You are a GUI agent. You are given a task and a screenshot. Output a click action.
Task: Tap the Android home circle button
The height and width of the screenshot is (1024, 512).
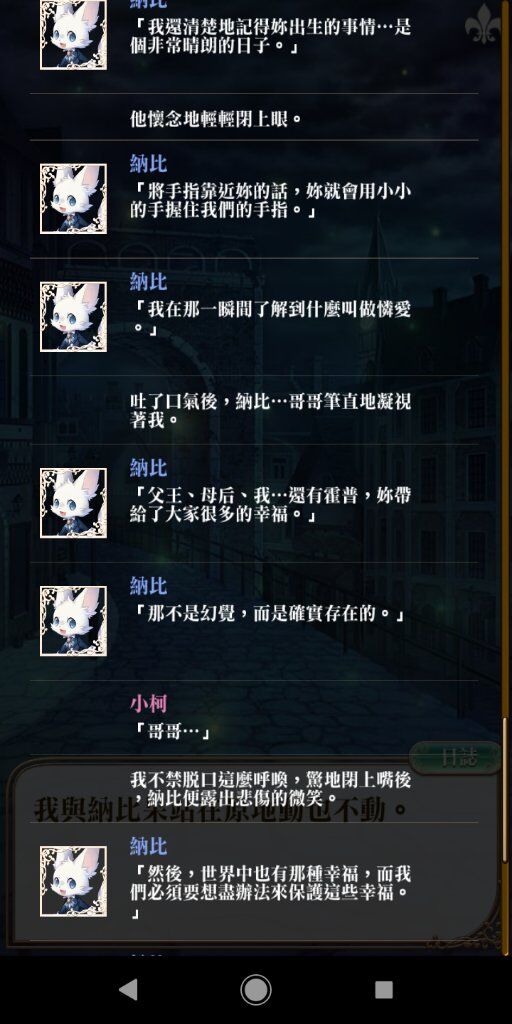click(x=256, y=990)
